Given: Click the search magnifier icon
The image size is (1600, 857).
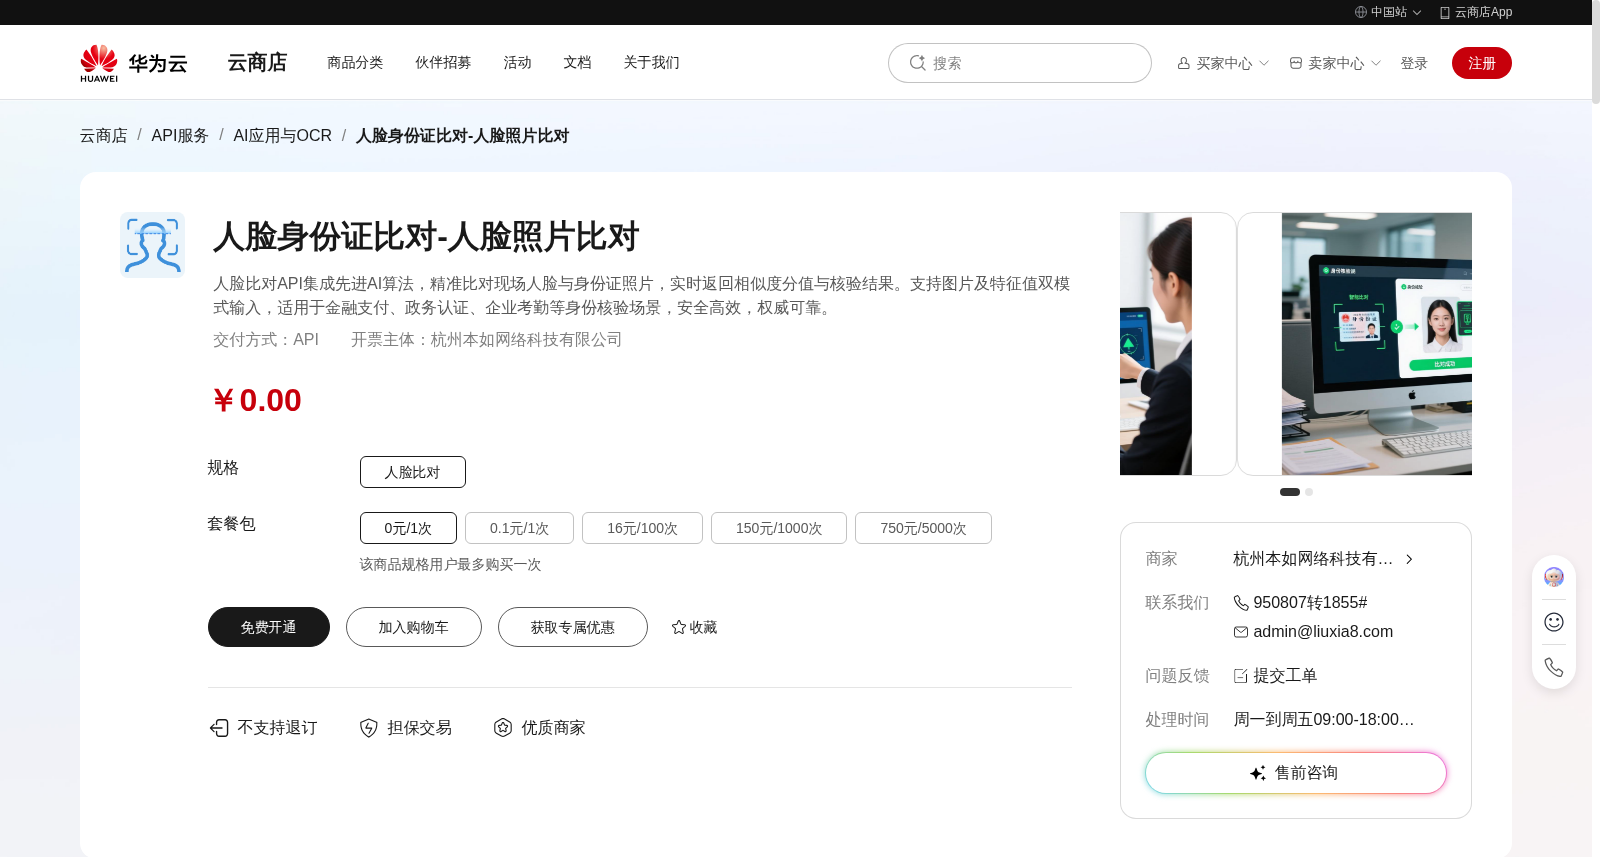Looking at the screenshot, I should point(917,63).
